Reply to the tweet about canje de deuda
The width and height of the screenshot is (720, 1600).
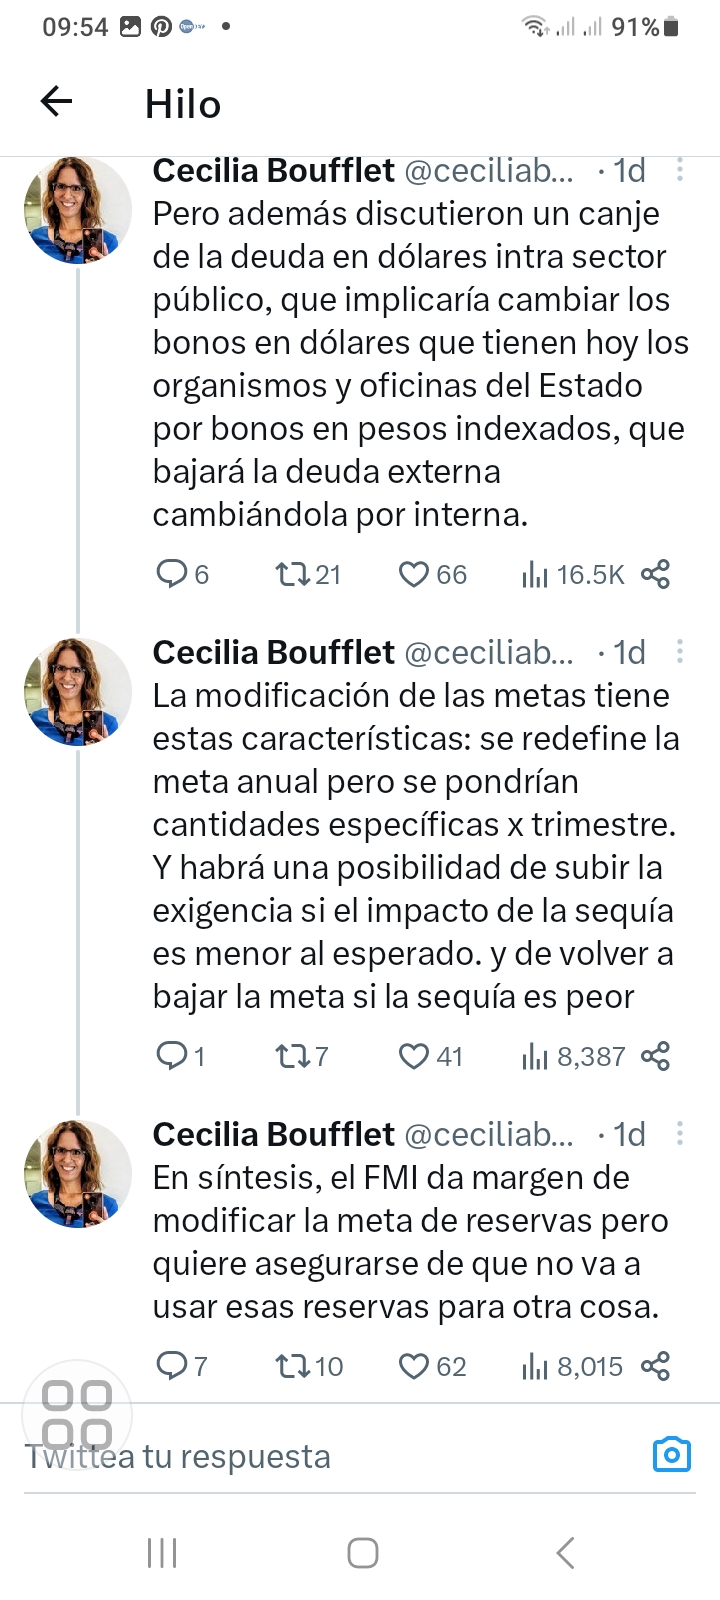(173, 574)
